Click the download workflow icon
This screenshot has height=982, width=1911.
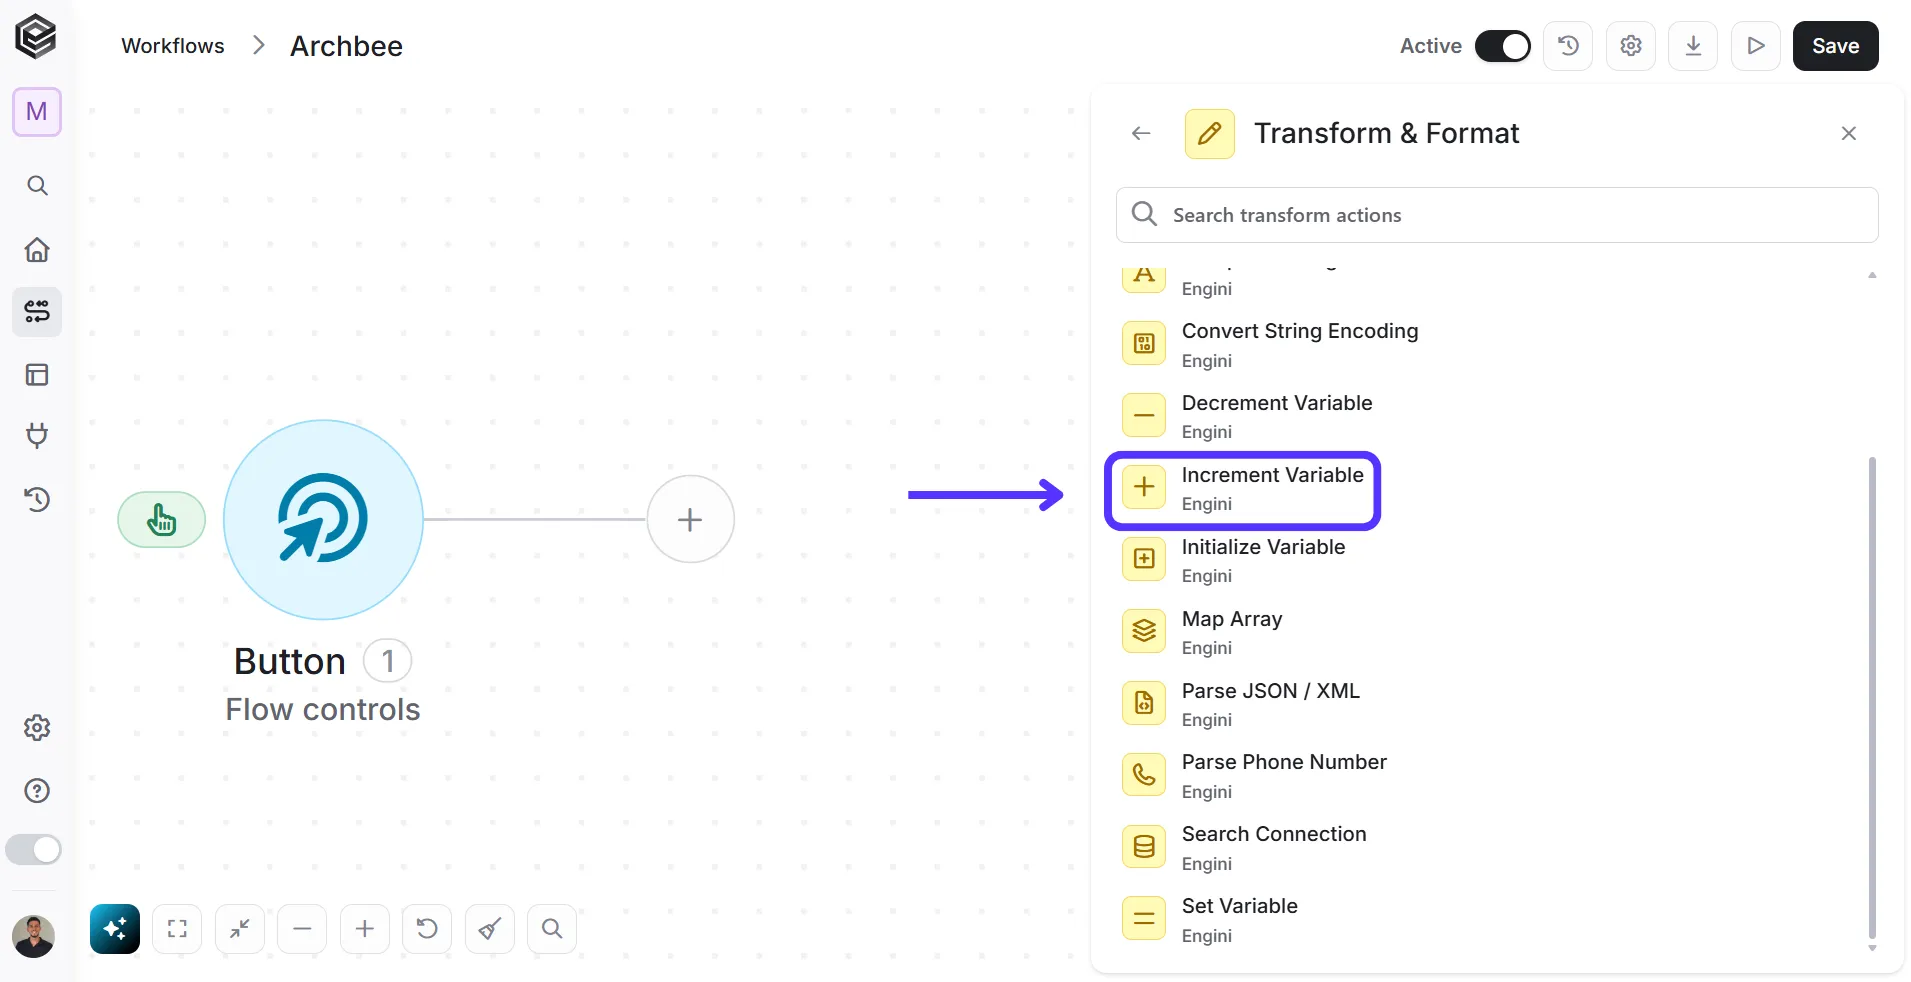tap(1694, 46)
